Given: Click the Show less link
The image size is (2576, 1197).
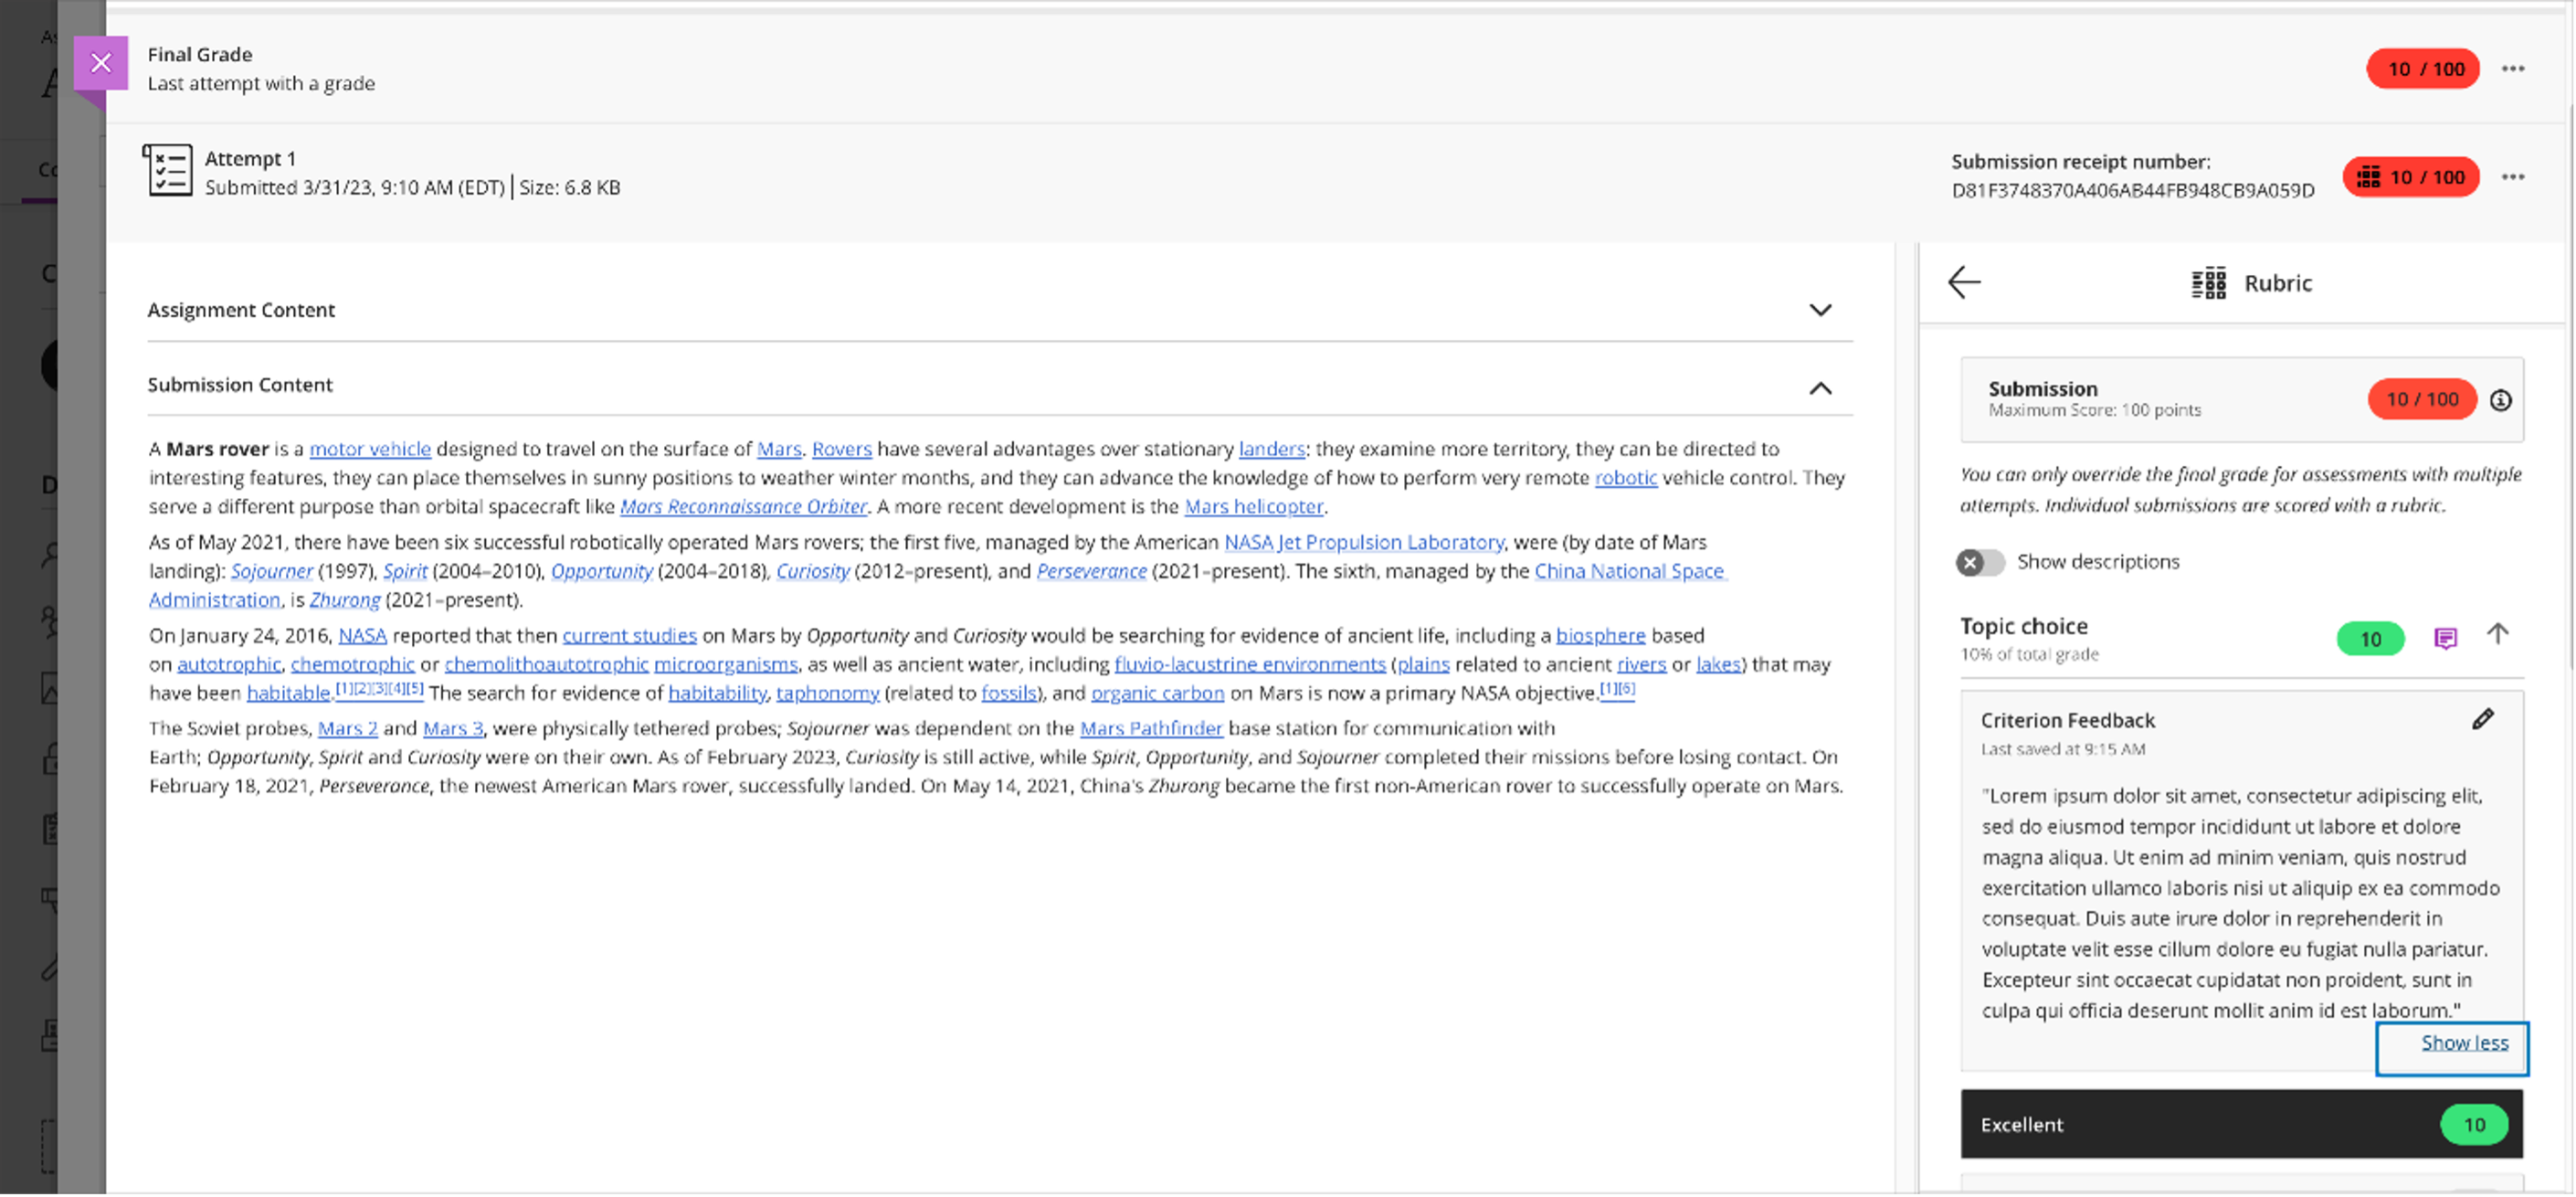Looking at the screenshot, I should [2464, 1042].
